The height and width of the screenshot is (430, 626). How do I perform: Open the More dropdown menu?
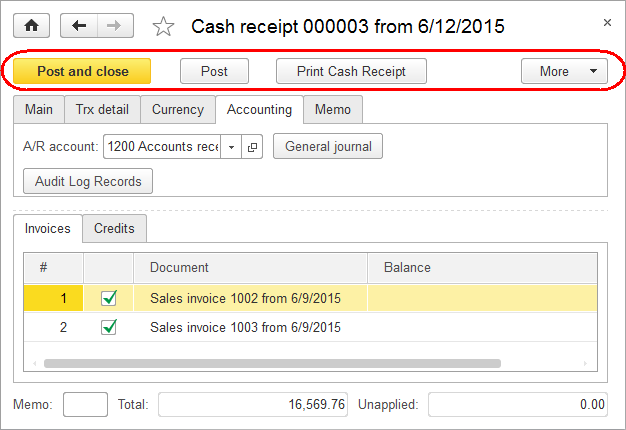[564, 71]
